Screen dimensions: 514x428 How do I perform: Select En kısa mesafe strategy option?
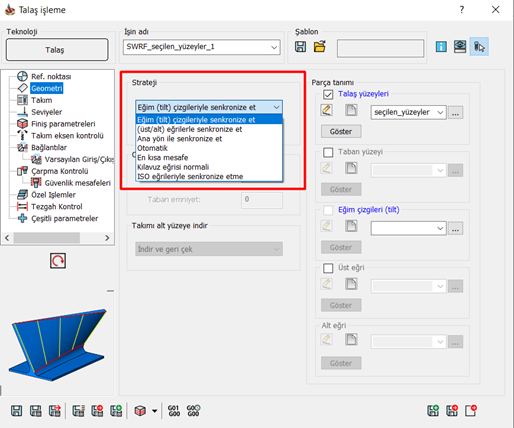pos(163,157)
